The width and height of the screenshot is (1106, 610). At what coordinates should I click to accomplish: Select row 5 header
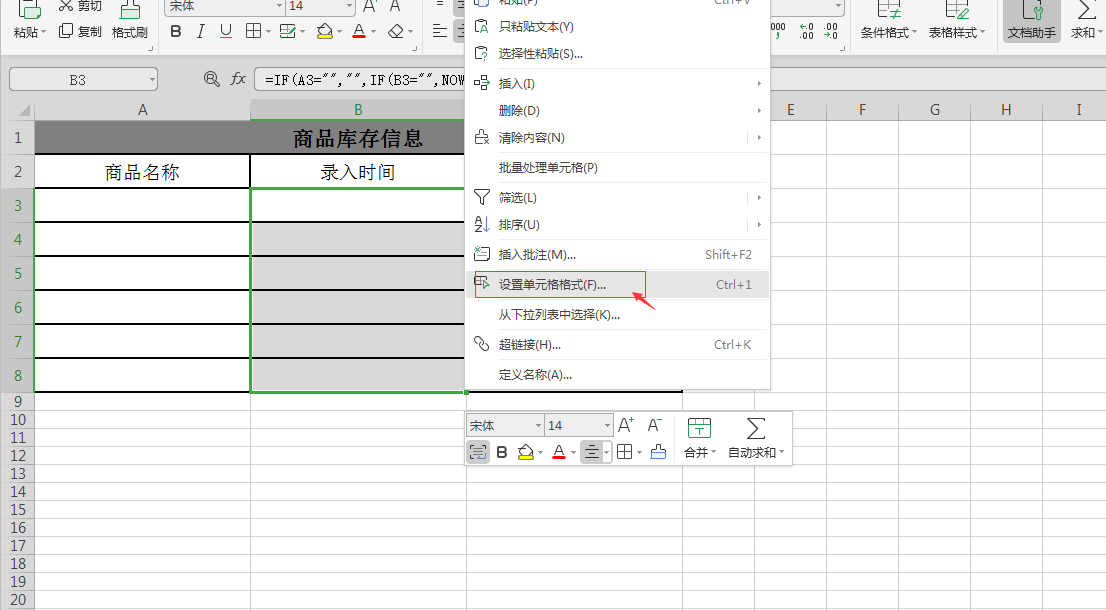point(18,274)
